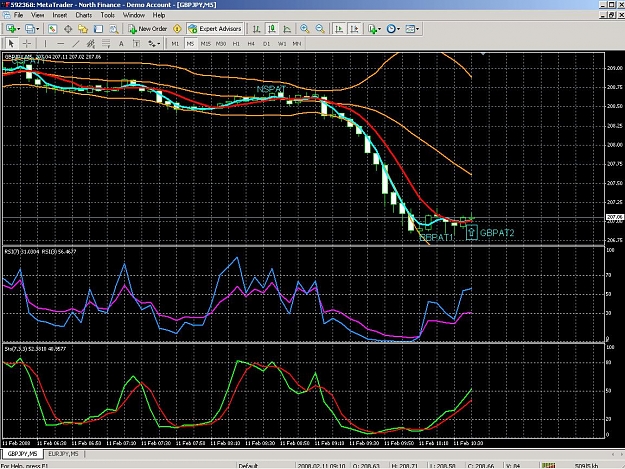The height and width of the screenshot is (469, 625).
Task: Switch chart to candlesticks style
Action: 272,29
